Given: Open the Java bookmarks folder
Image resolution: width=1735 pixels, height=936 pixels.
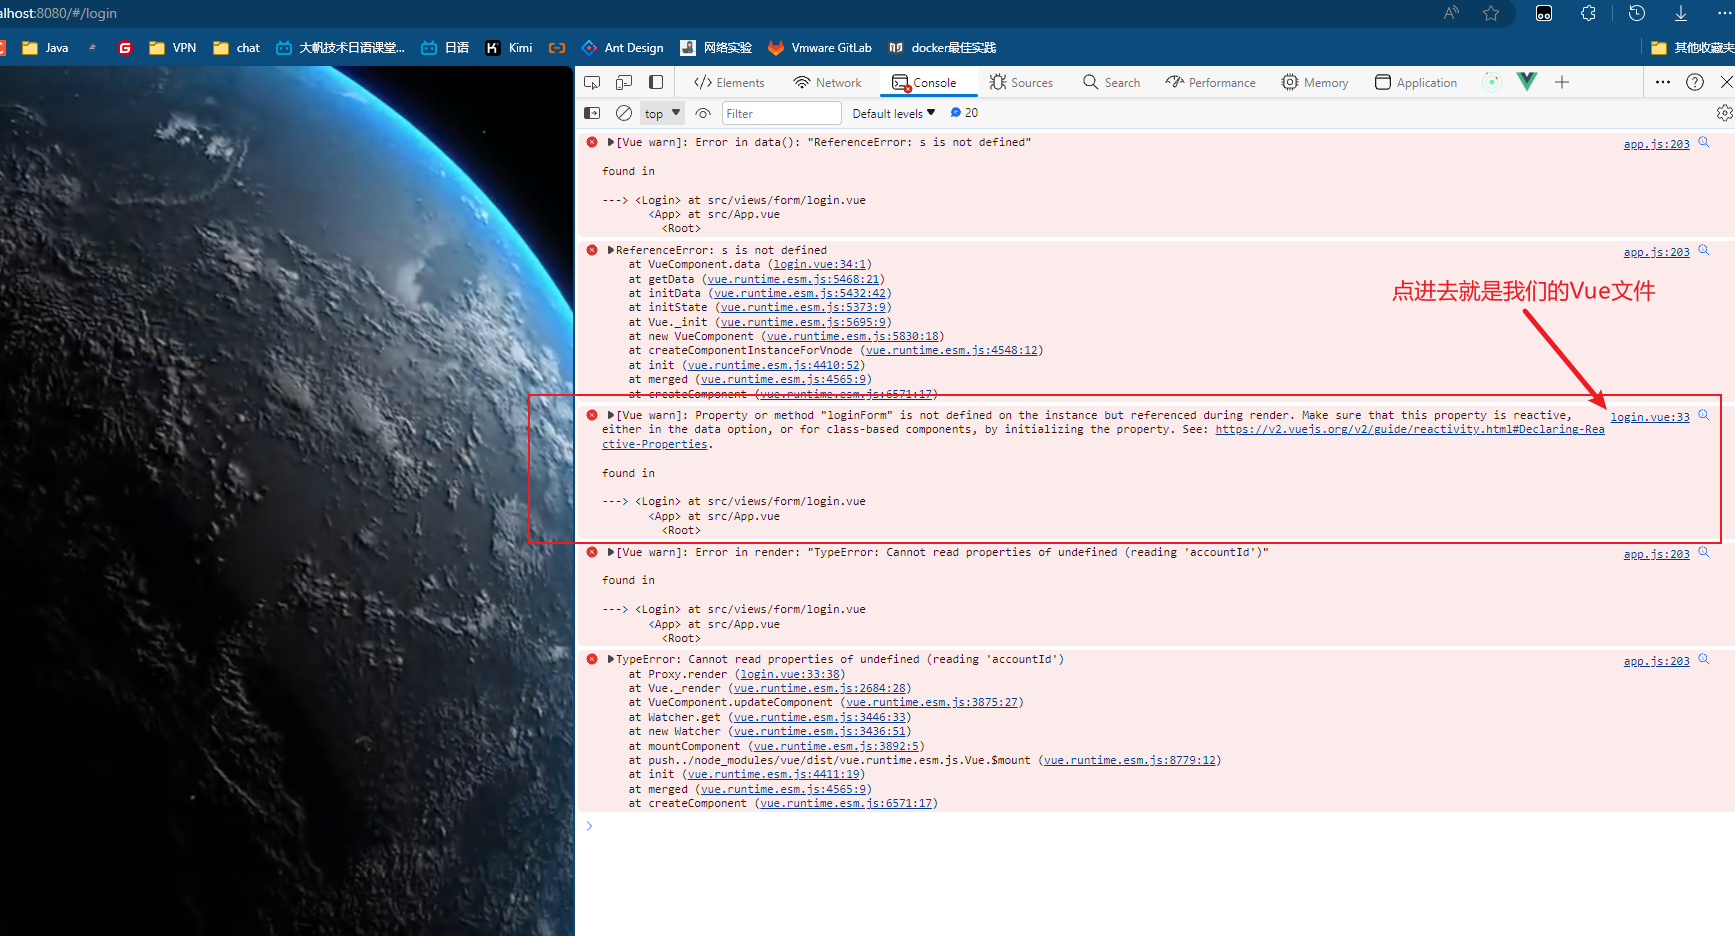Looking at the screenshot, I should click(45, 47).
